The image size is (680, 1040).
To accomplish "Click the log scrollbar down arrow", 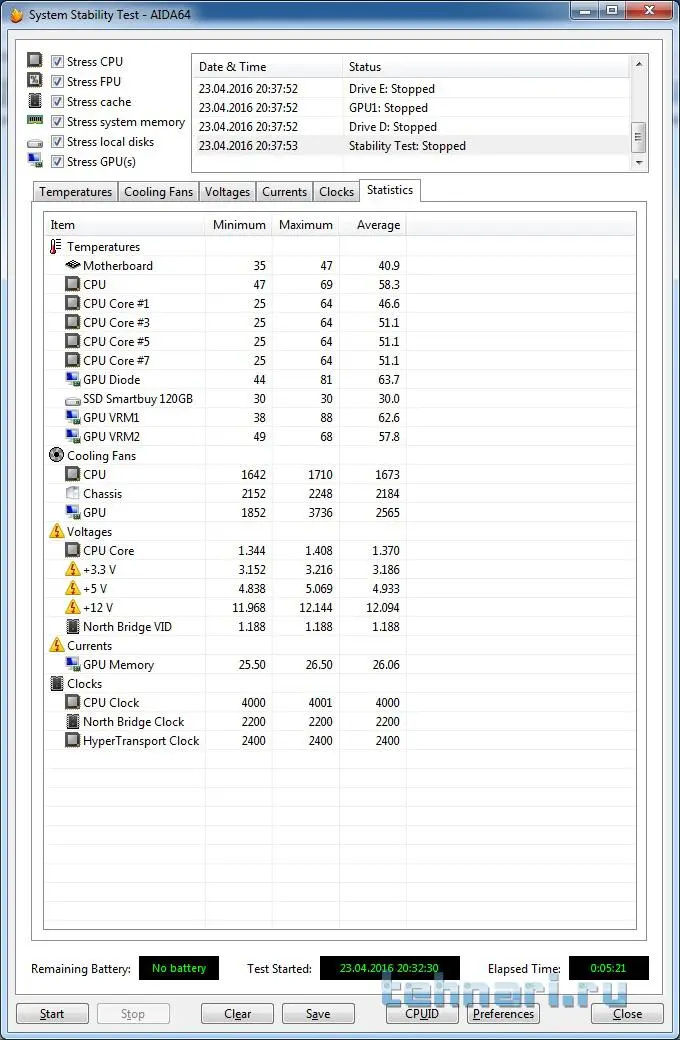I will 639,162.
